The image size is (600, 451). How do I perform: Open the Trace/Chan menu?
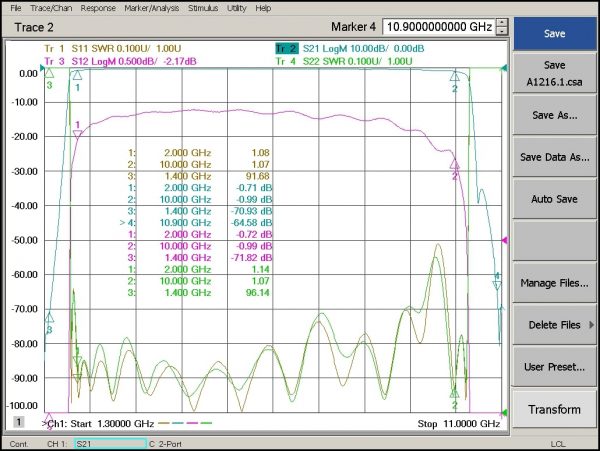[51, 8]
